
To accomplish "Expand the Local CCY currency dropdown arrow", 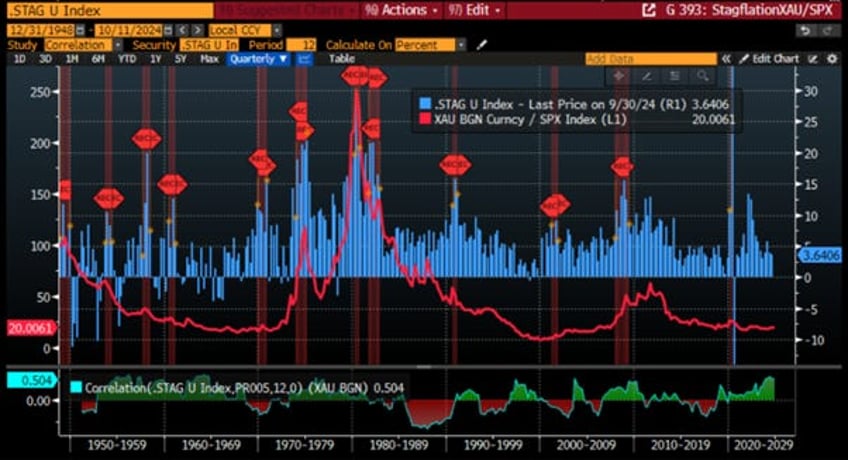I will pos(277,31).
